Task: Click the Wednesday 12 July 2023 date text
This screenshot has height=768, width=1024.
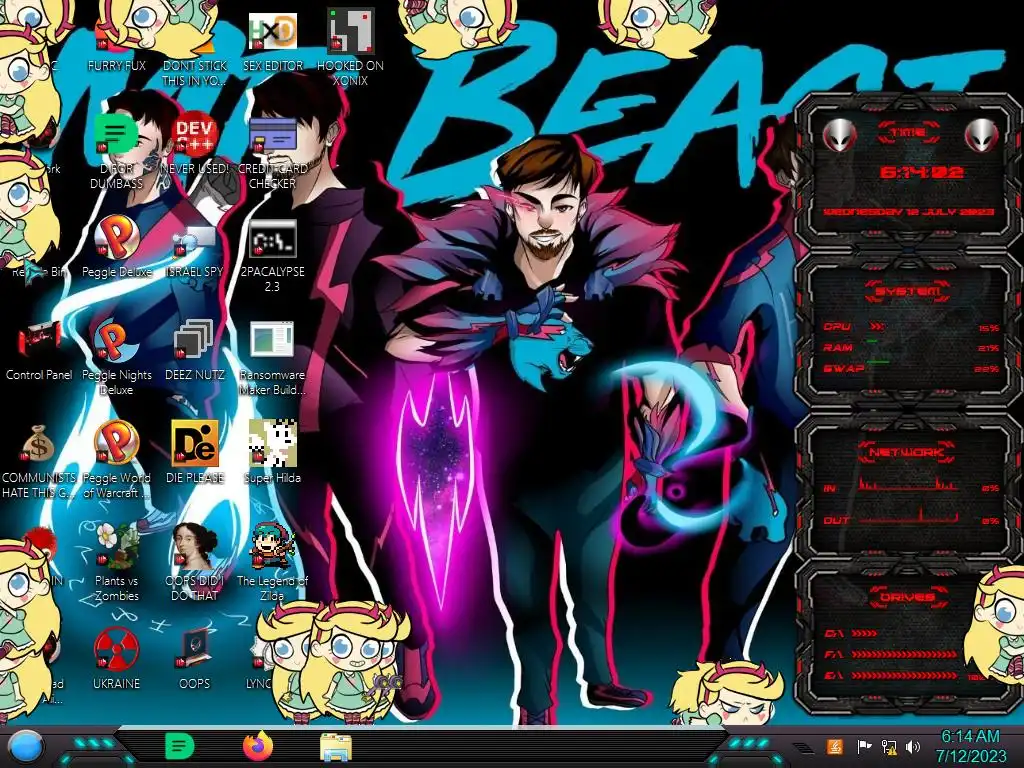Action: pyautogui.click(x=908, y=212)
